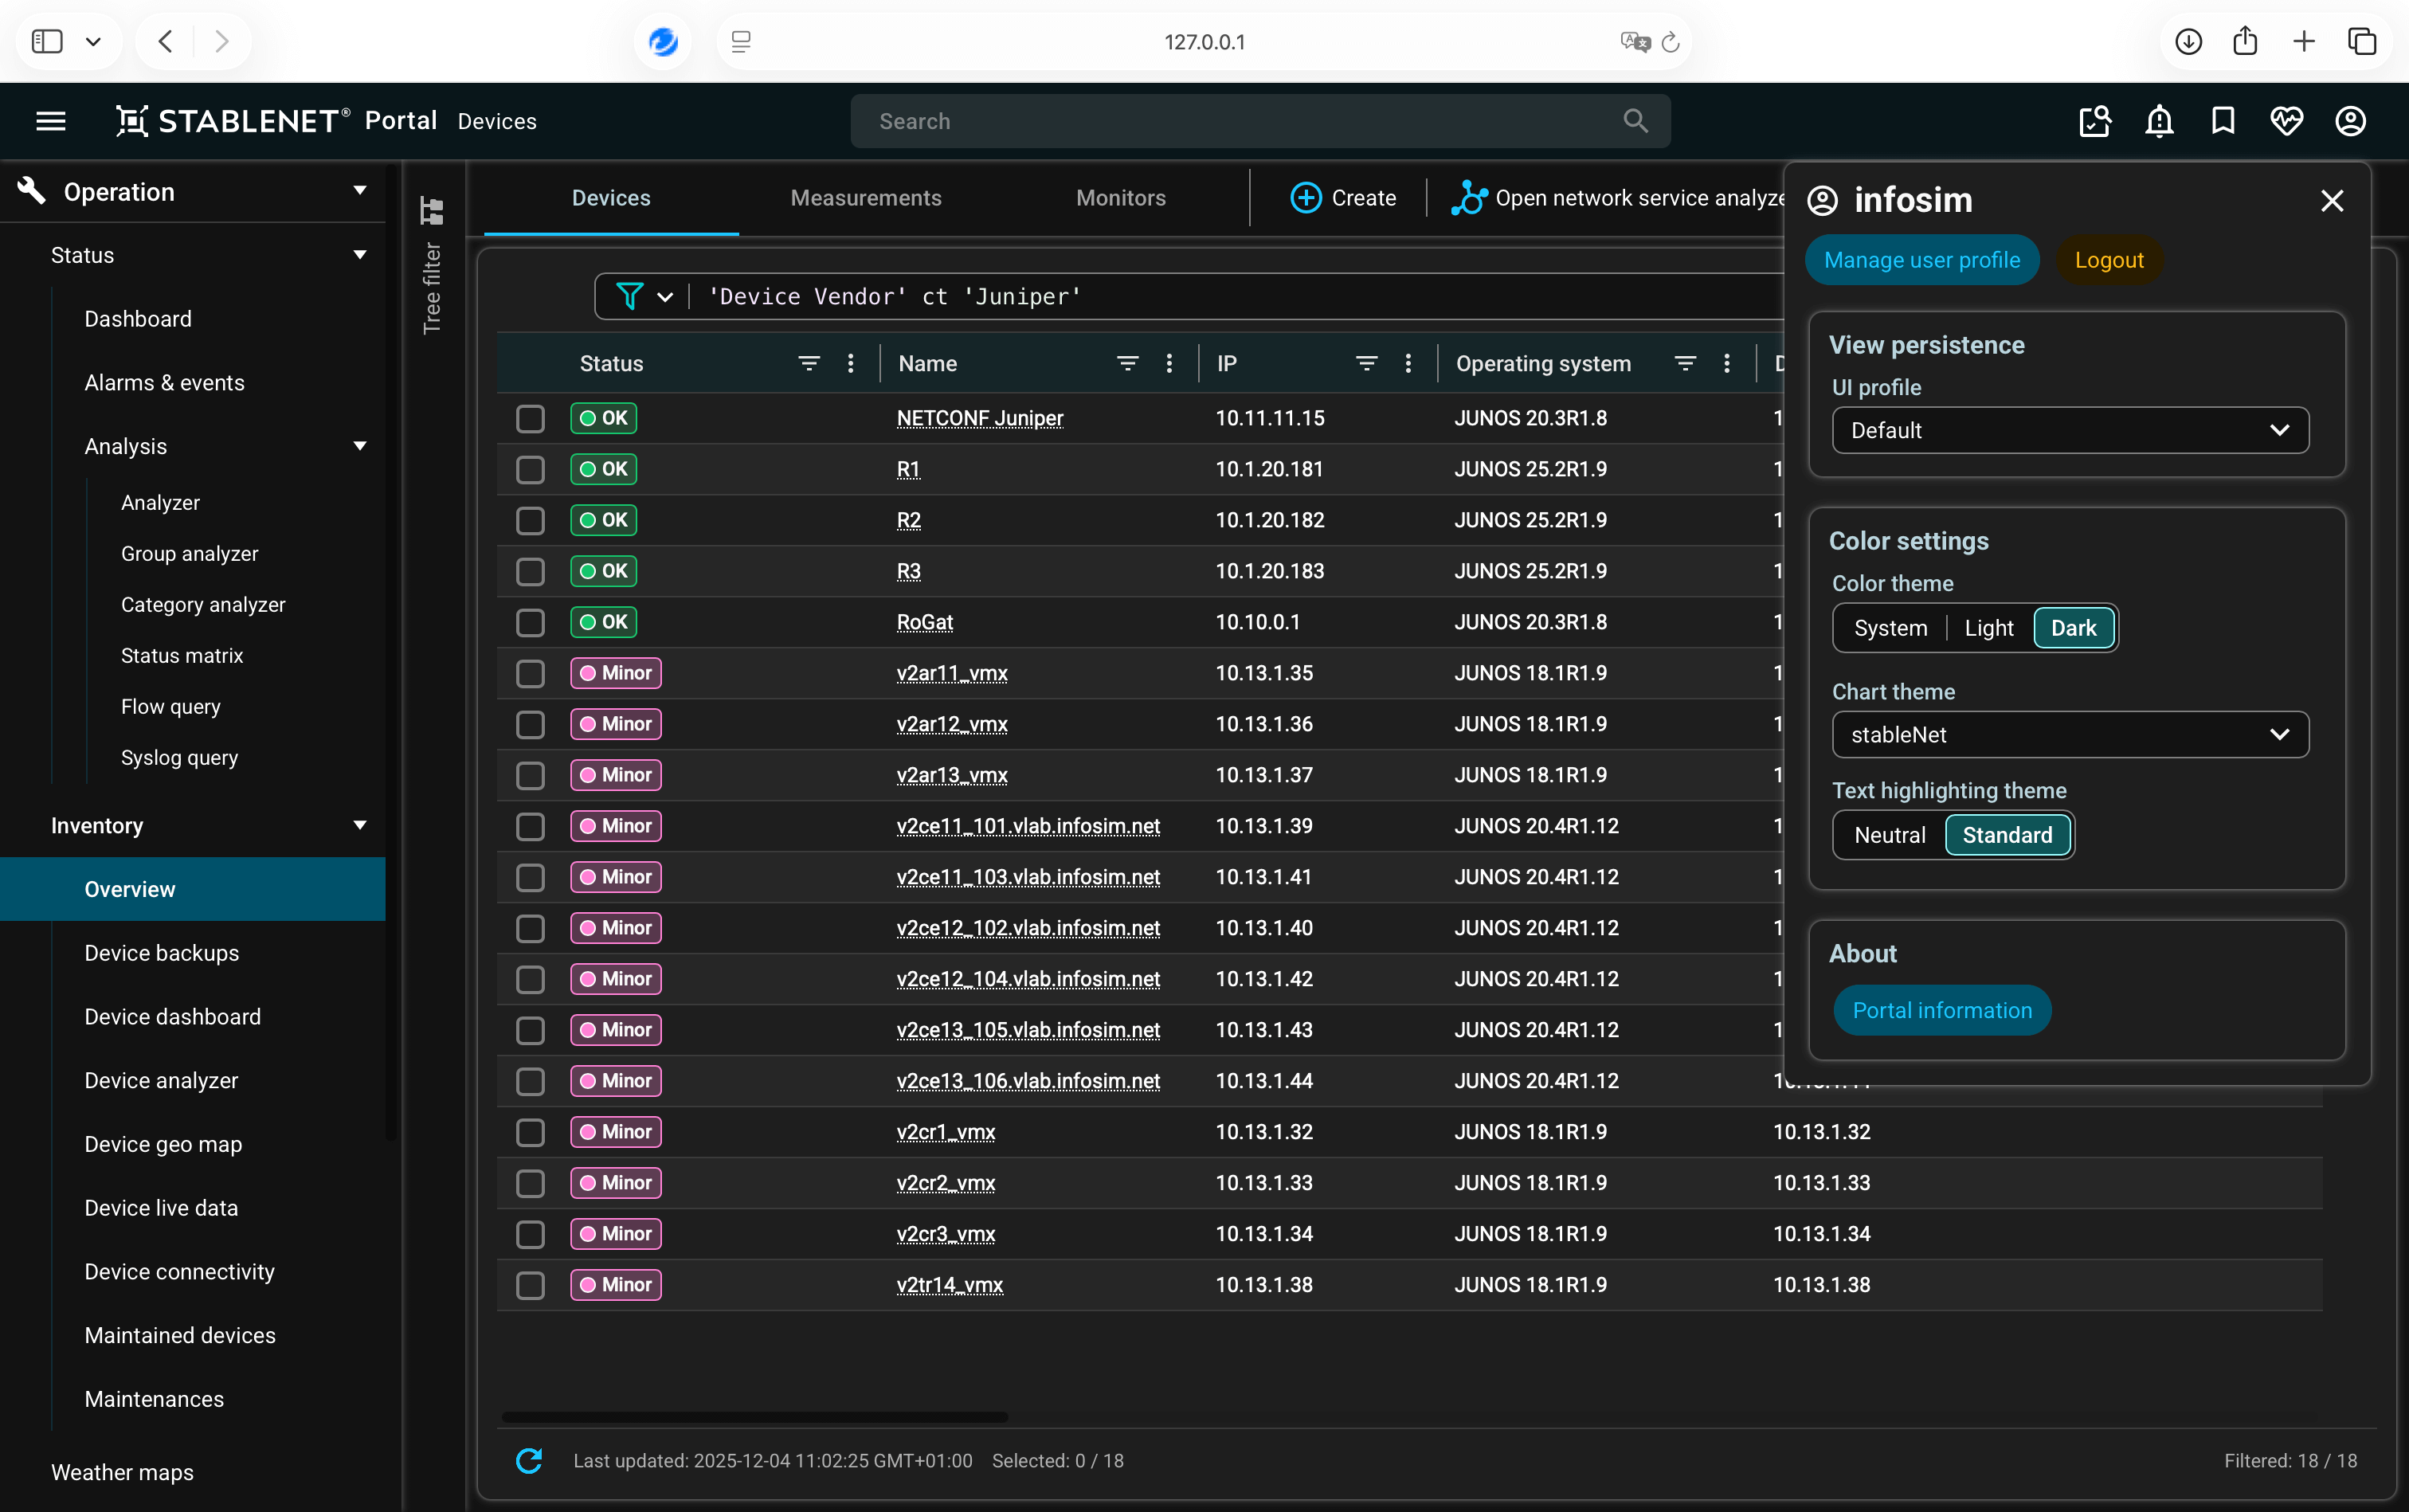The image size is (2409, 1512).
Task: Switch to the Measurements tab
Action: [x=865, y=198]
